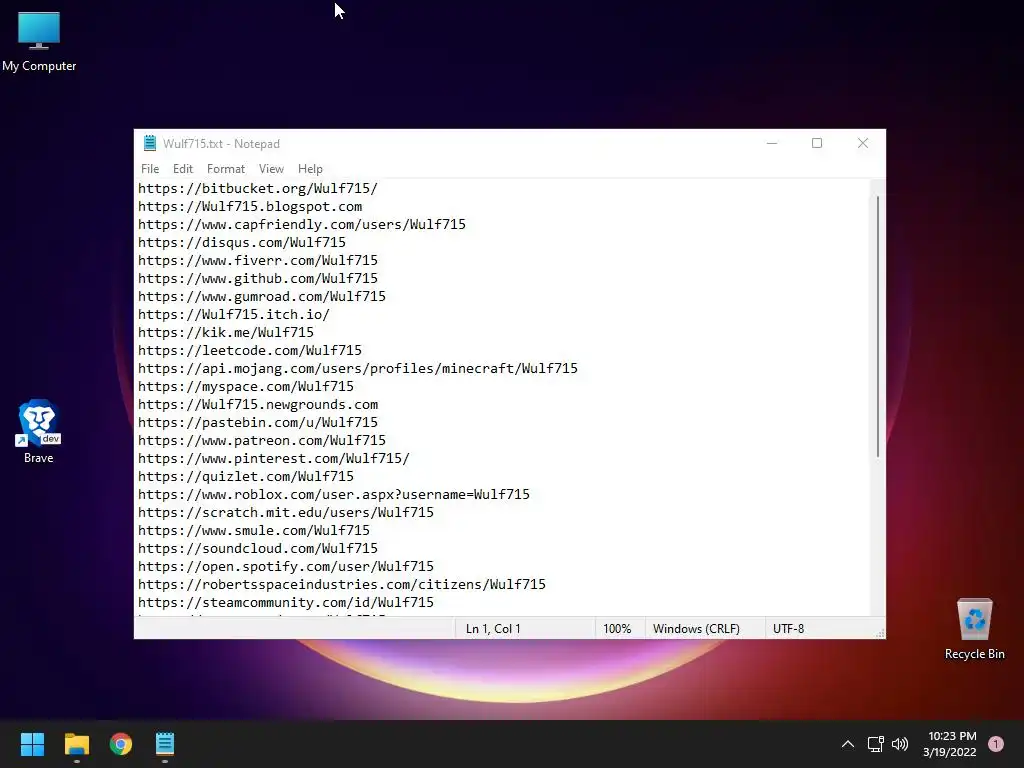
Task: Open the My Computer desktop icon
Action: click(x=39, y=42)
